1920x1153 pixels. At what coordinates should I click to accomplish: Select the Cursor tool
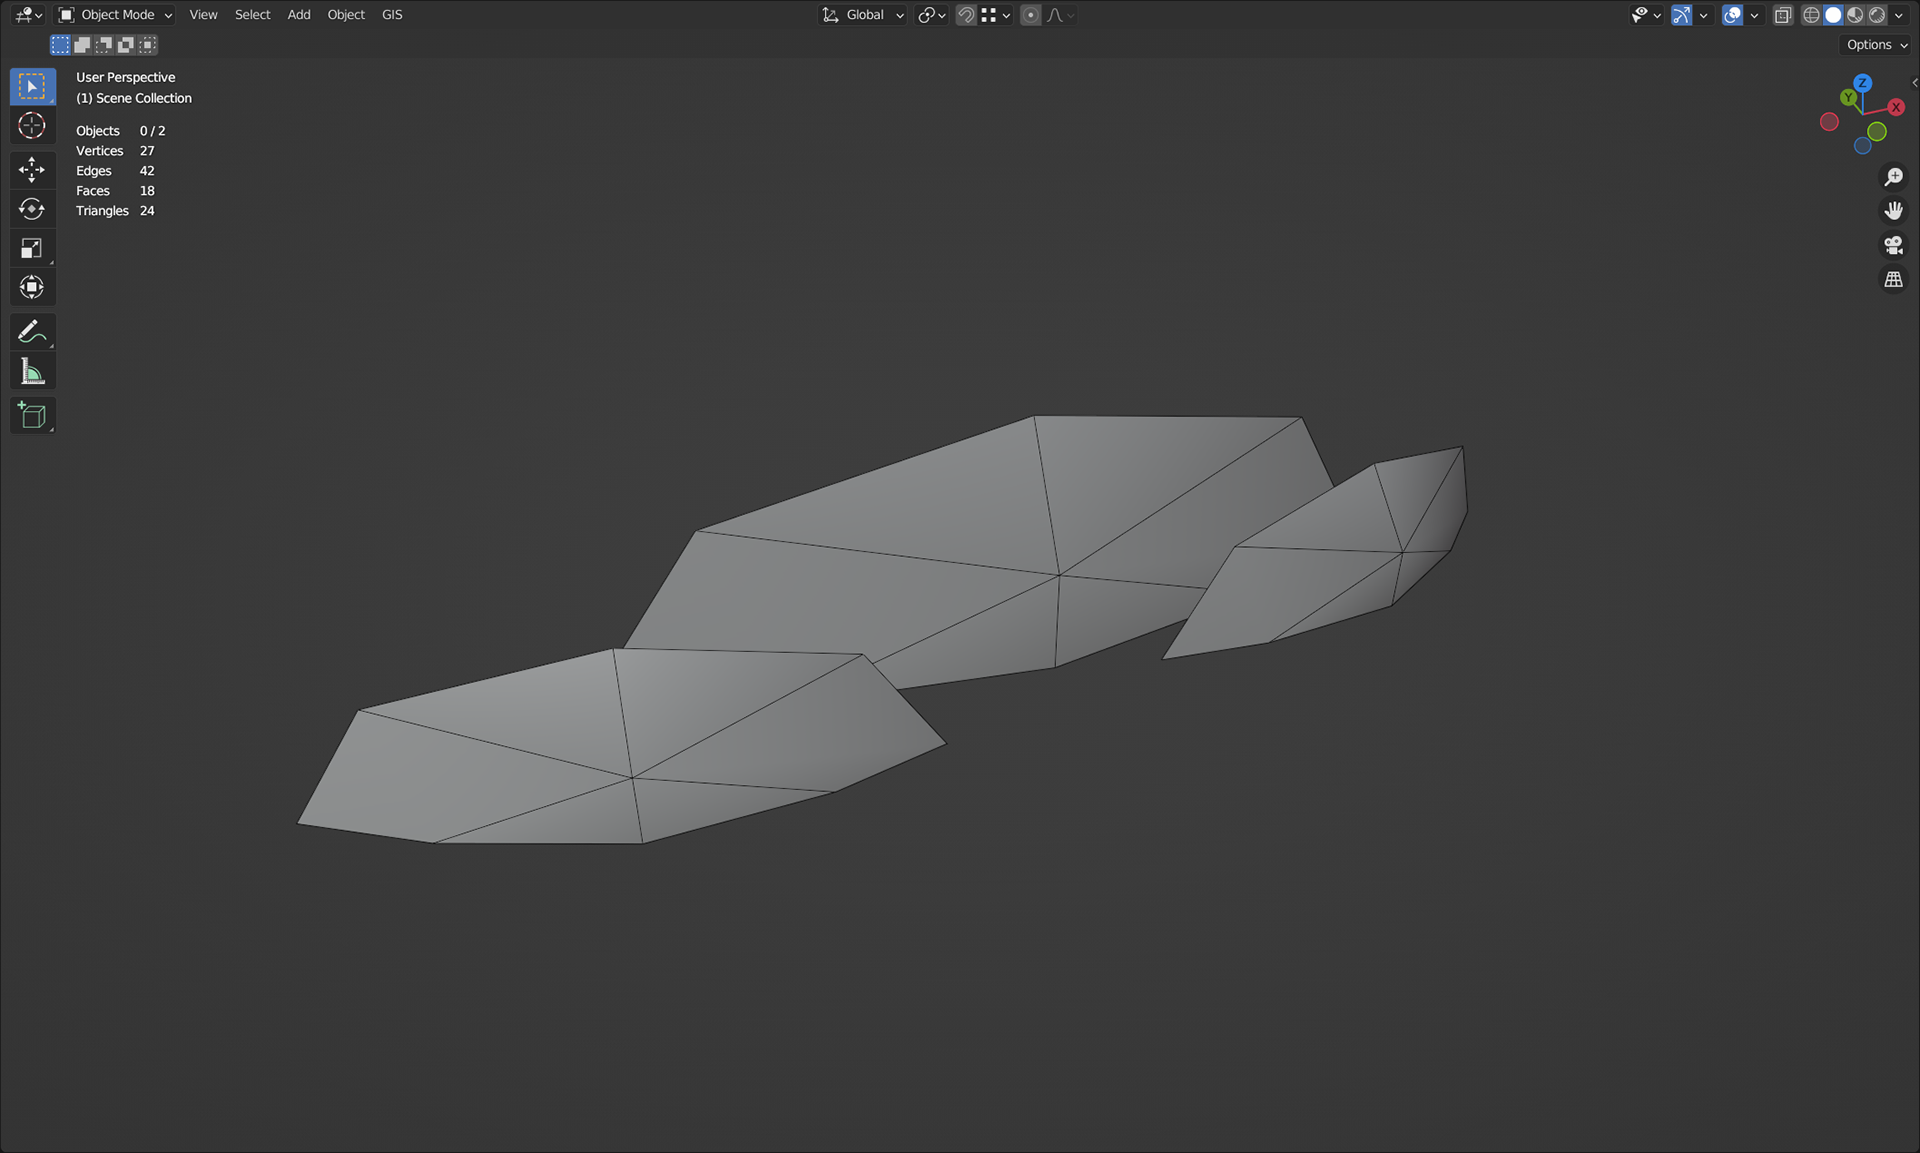click(x=32, y=126)
